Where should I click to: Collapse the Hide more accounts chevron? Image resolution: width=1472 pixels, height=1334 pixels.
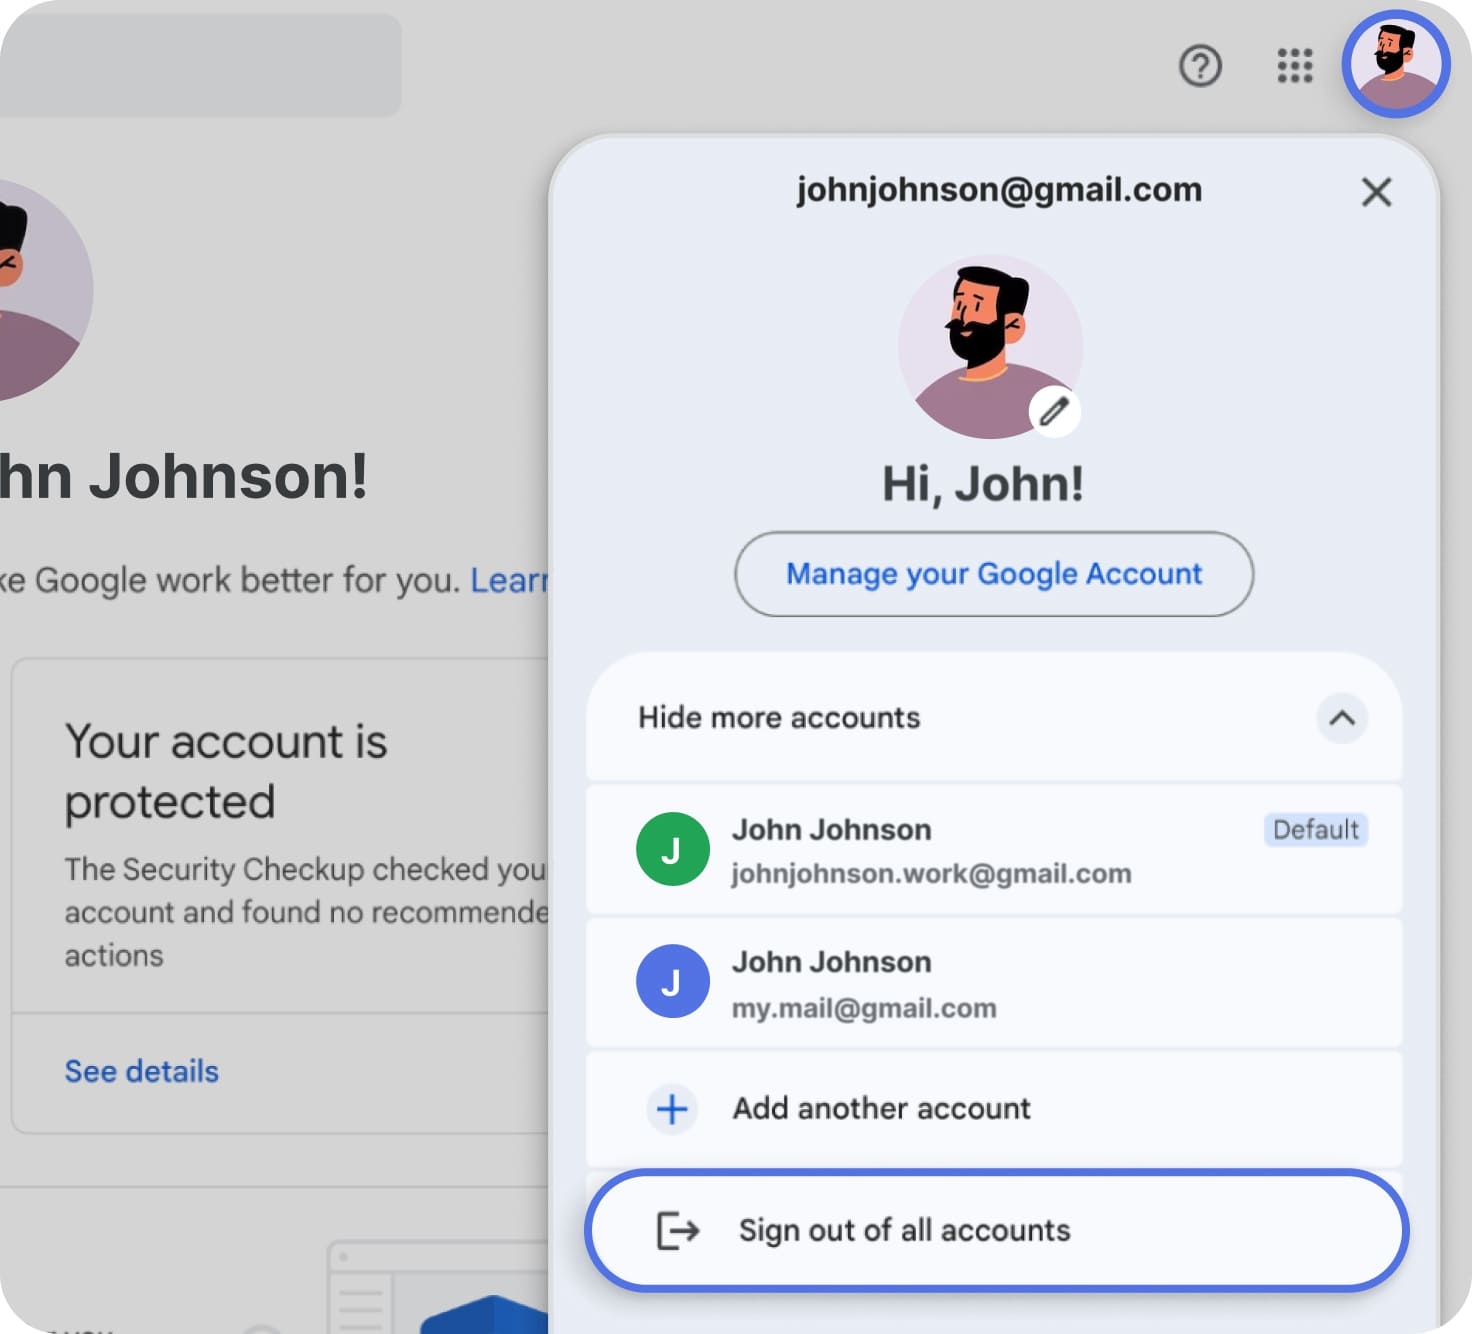pos(1342,718)
